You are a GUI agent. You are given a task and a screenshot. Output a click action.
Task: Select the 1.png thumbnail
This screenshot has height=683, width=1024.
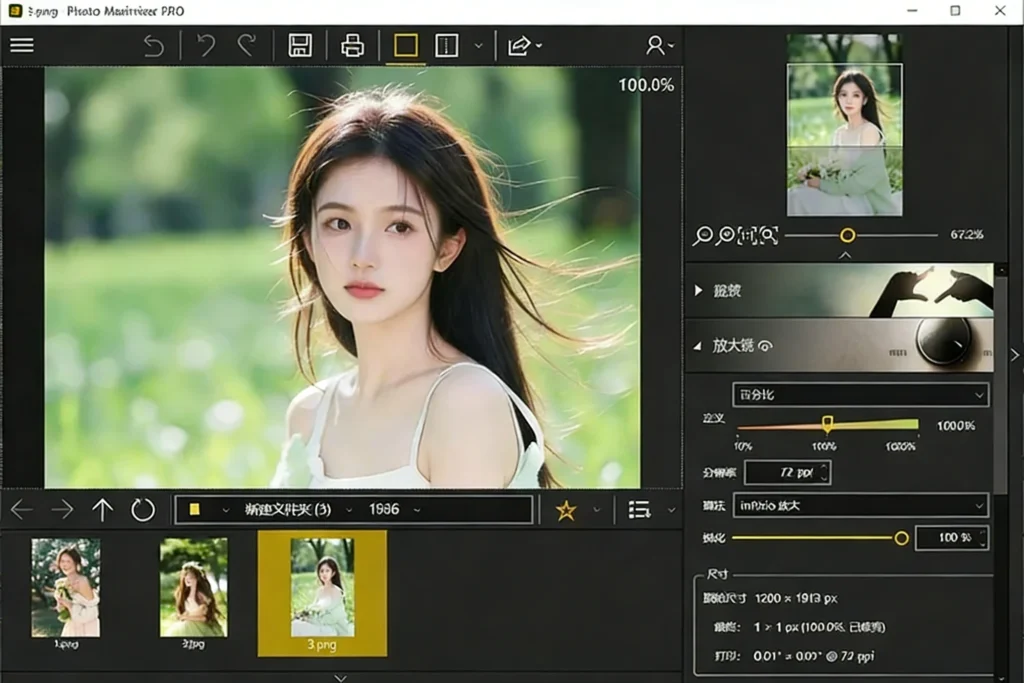65,589
